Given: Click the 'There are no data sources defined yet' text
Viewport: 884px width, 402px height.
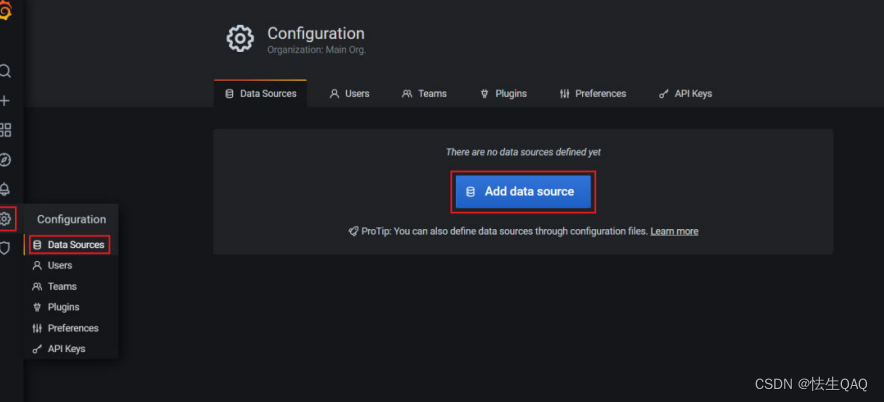Looking at the screenshot, I should 523,152.
